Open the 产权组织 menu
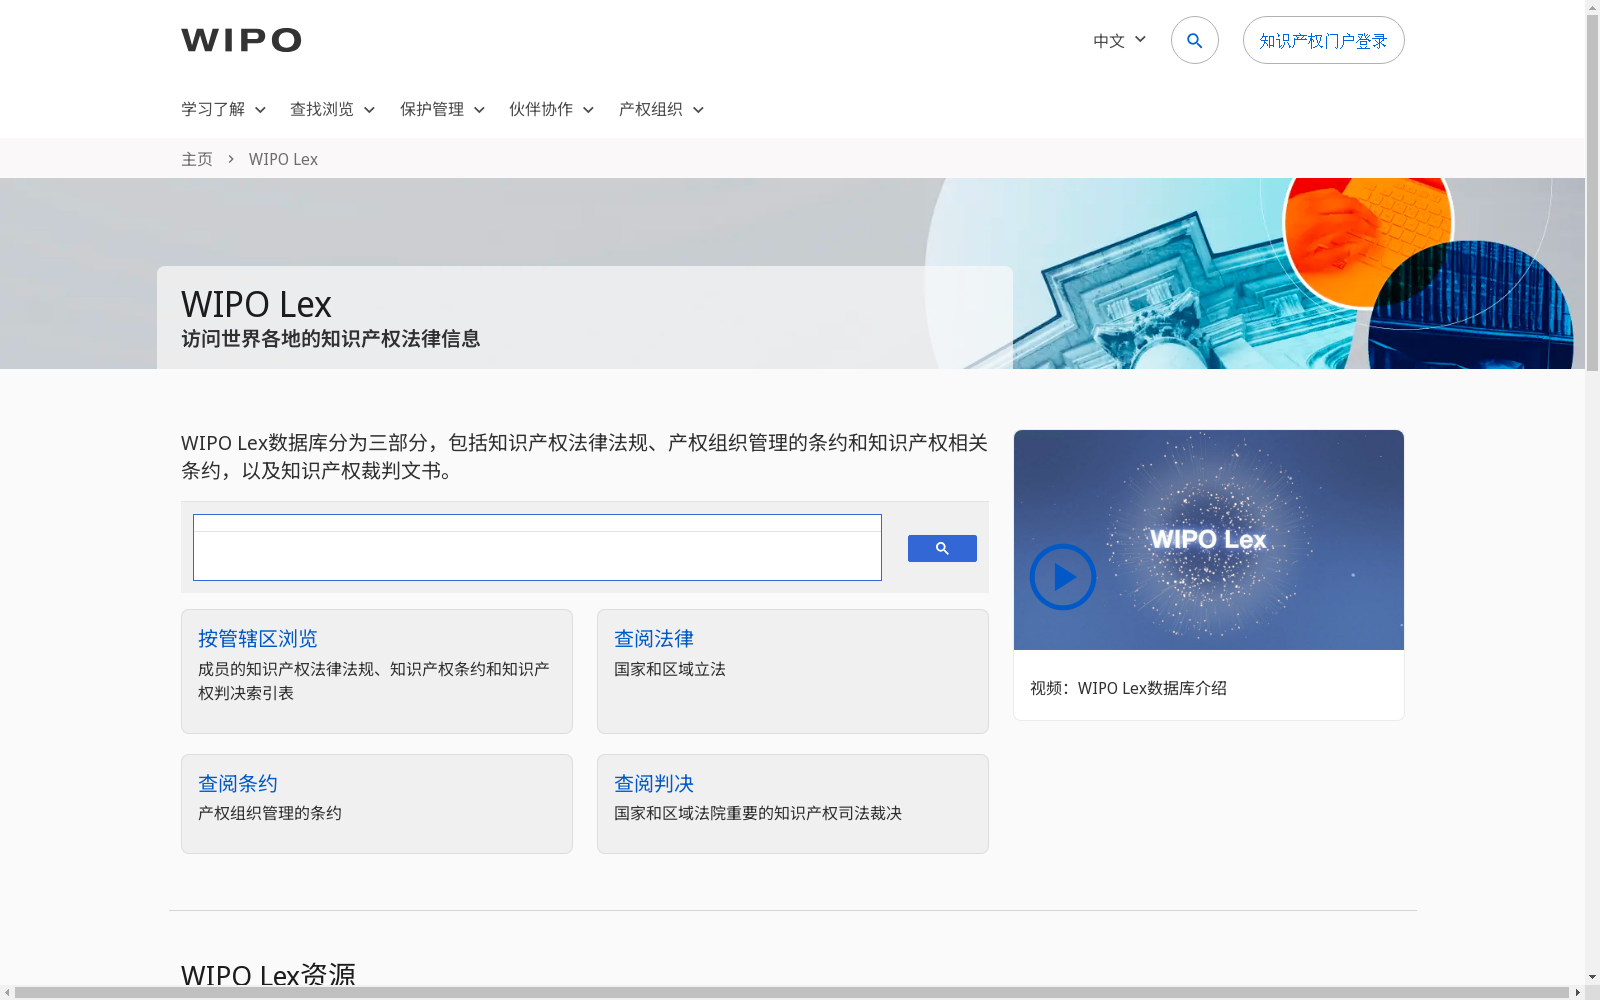The width and height of the screenshot is (1600, 1000). click(659, 110)
